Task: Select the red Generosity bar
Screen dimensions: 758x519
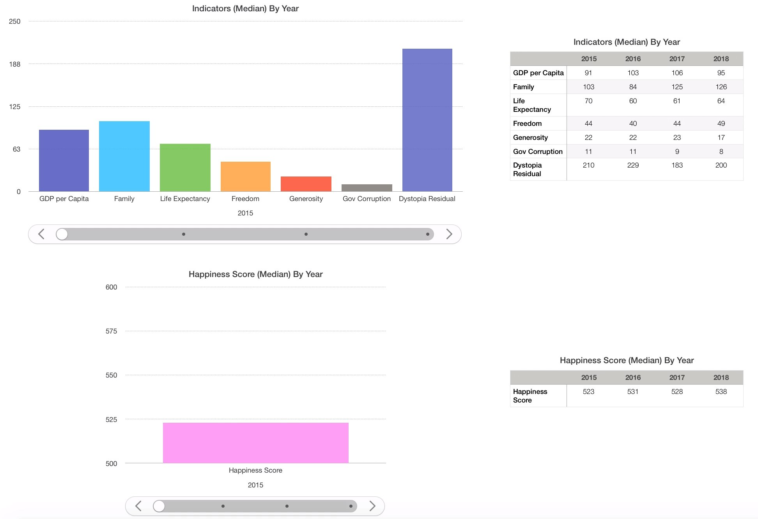Action: 306,183
